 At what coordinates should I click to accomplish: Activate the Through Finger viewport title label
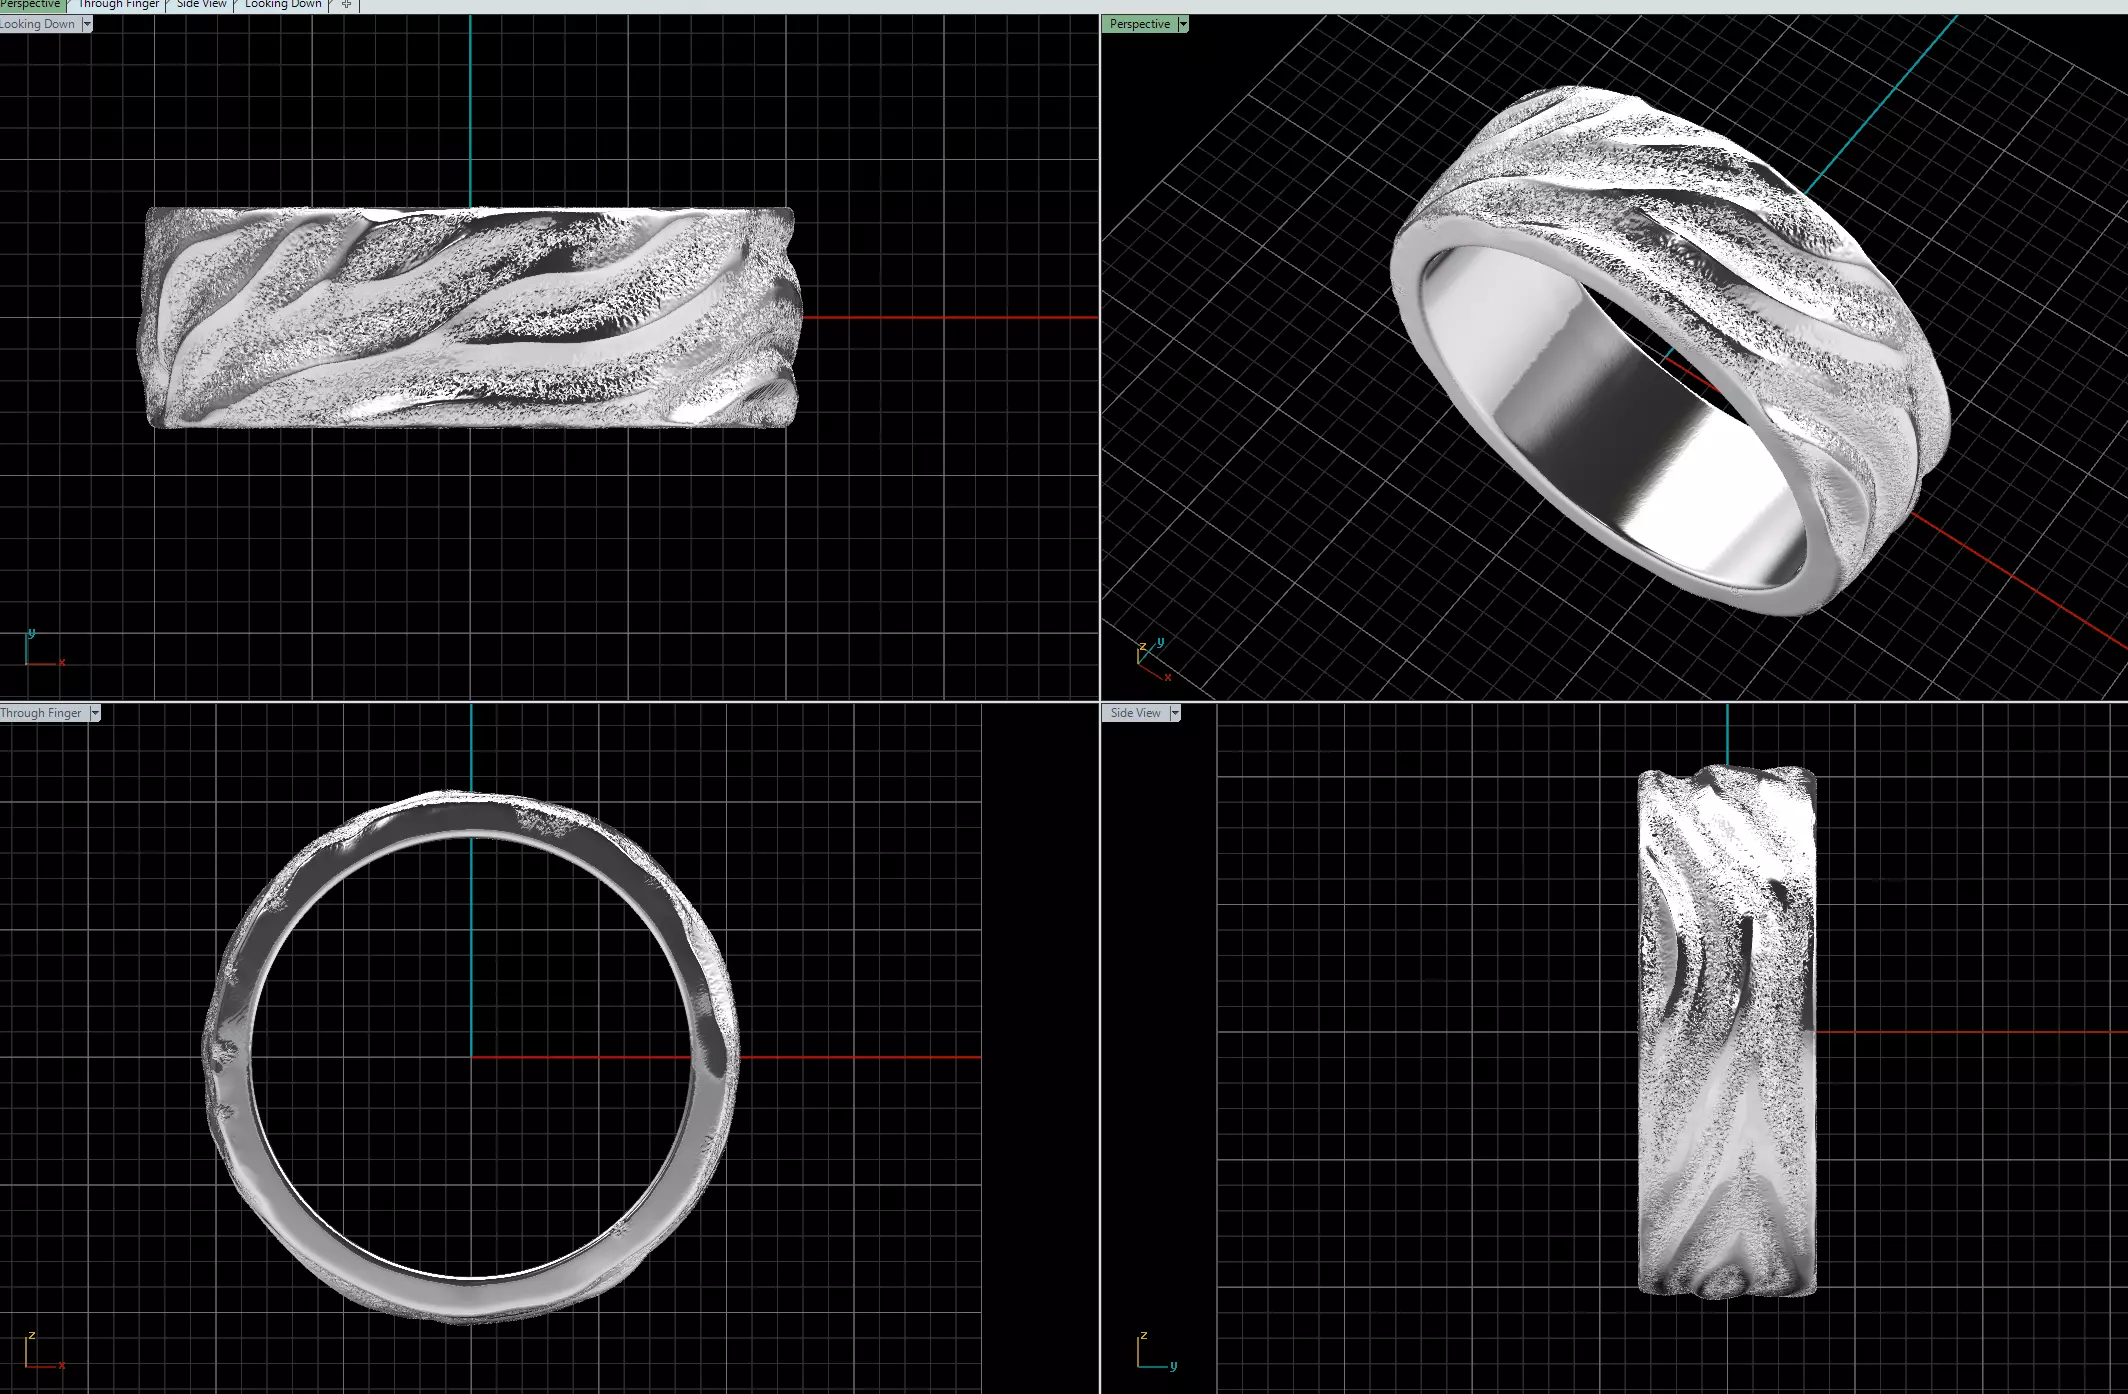click(x=42, y=713)
